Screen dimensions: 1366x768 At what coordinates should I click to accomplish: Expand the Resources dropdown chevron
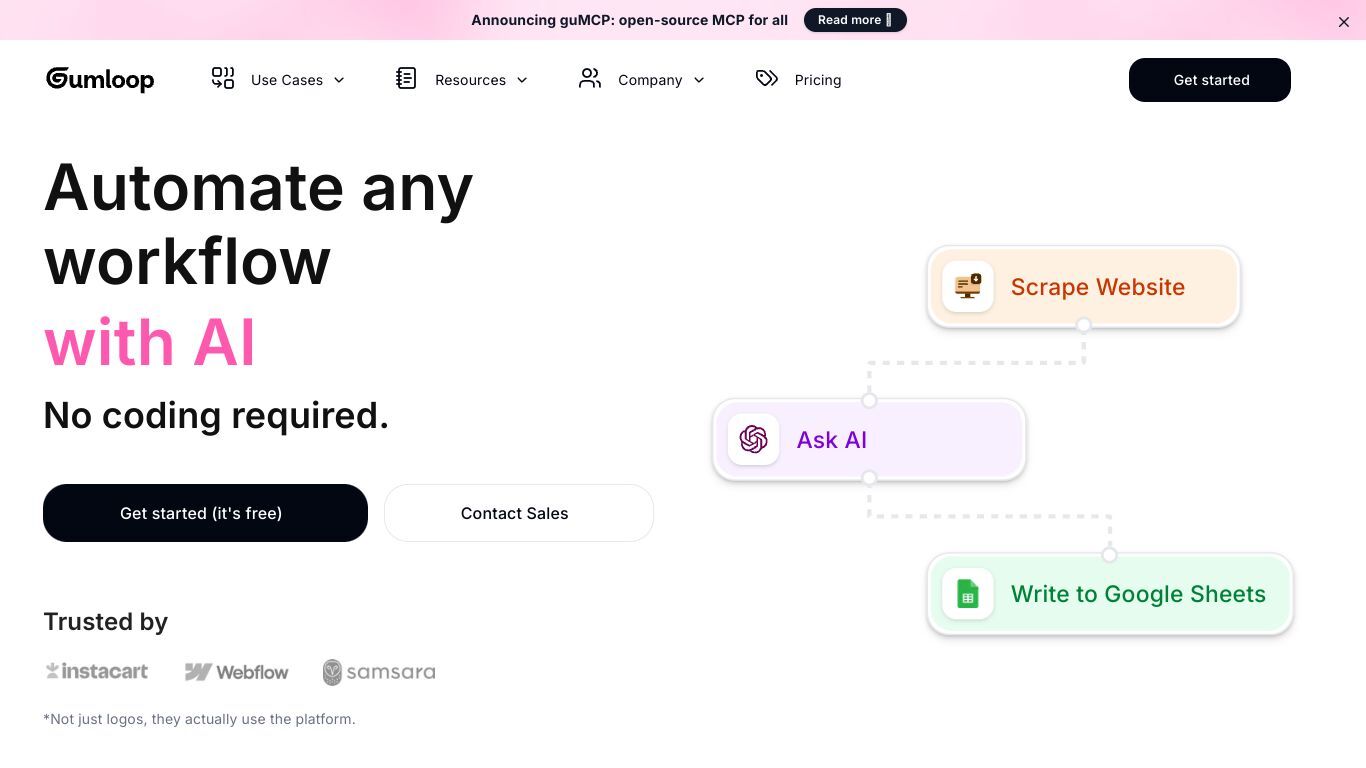click(x=522, y=80)
